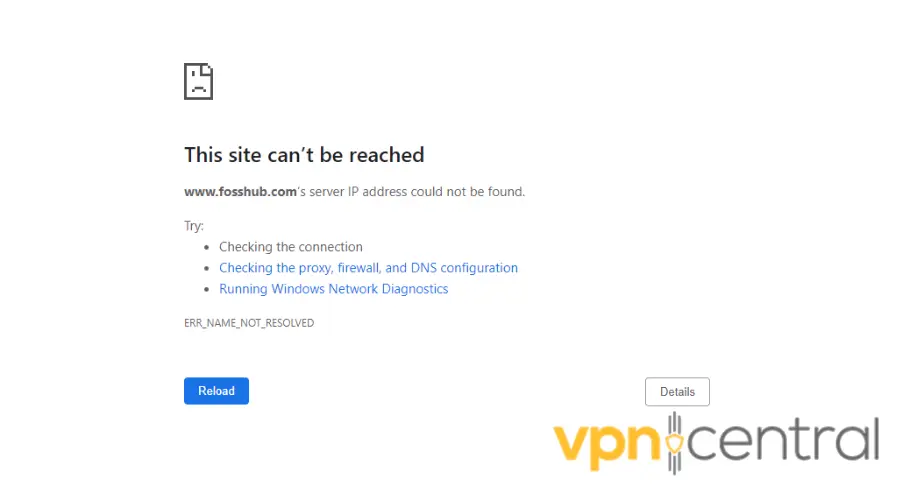Click the frowning mouth inside the page icon
Image resolution: width=900 pixels, height=500 pixels.
tap(199, 89)
